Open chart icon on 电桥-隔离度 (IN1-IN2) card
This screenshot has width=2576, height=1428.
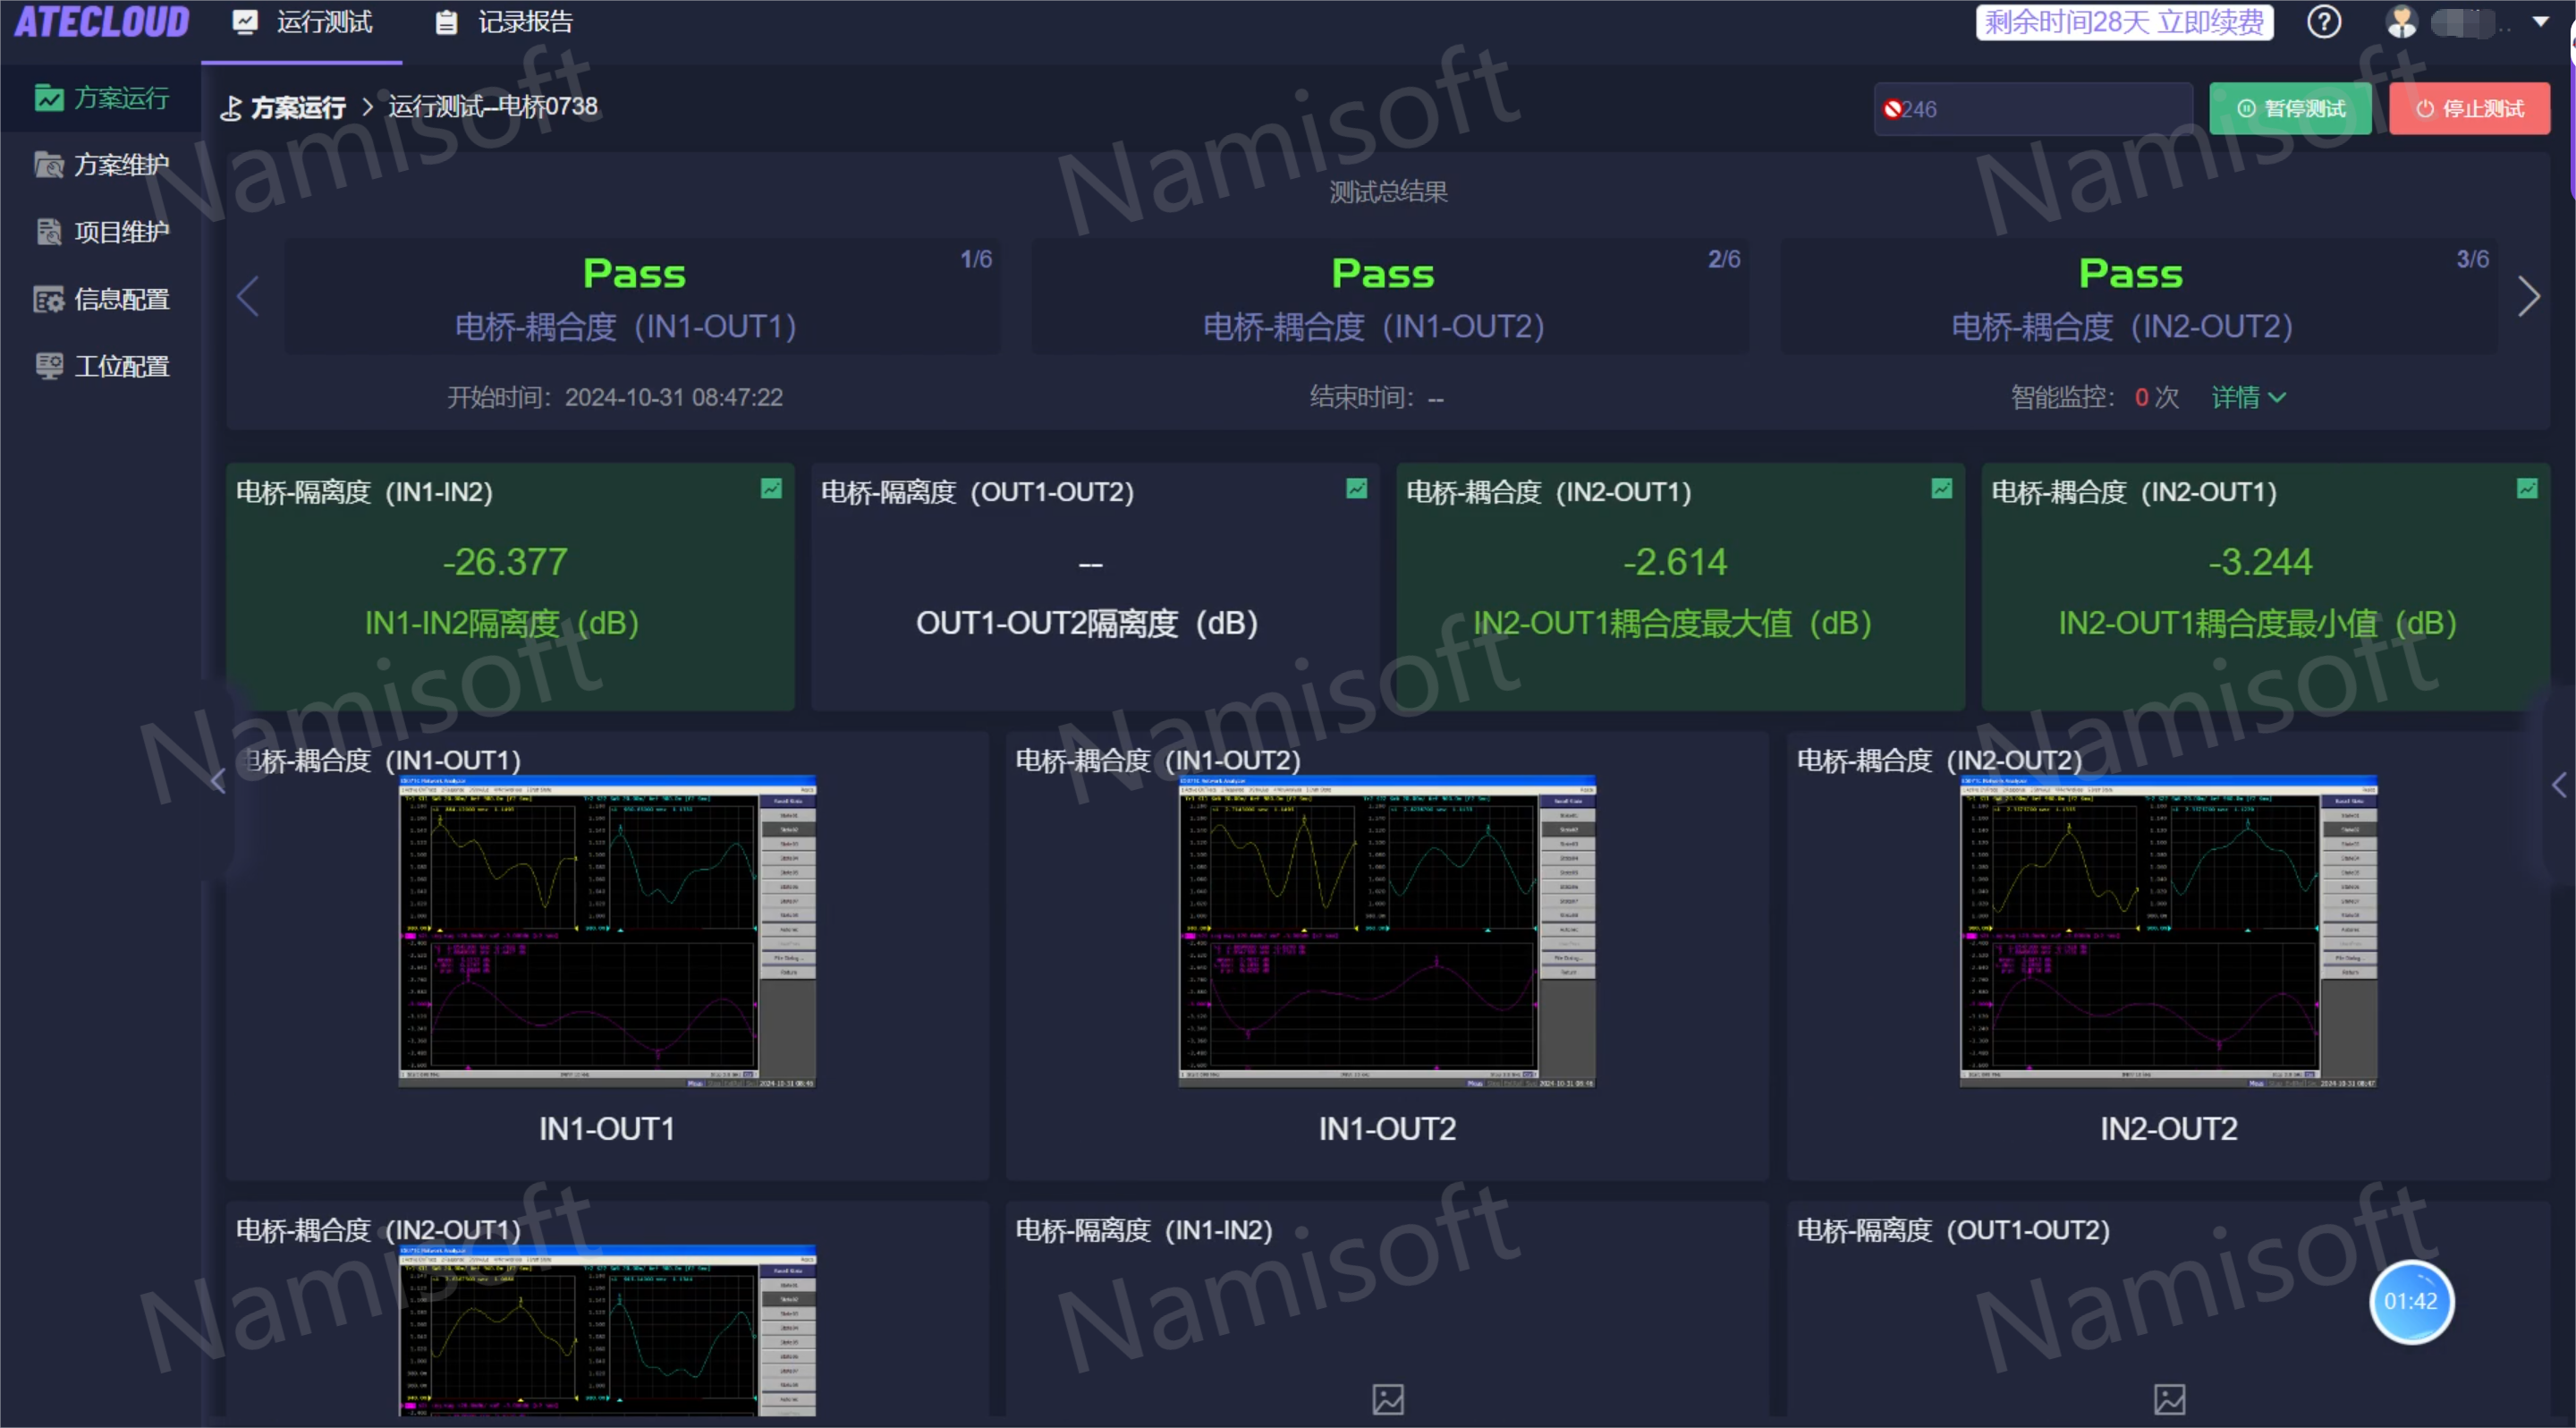[771, 488]
